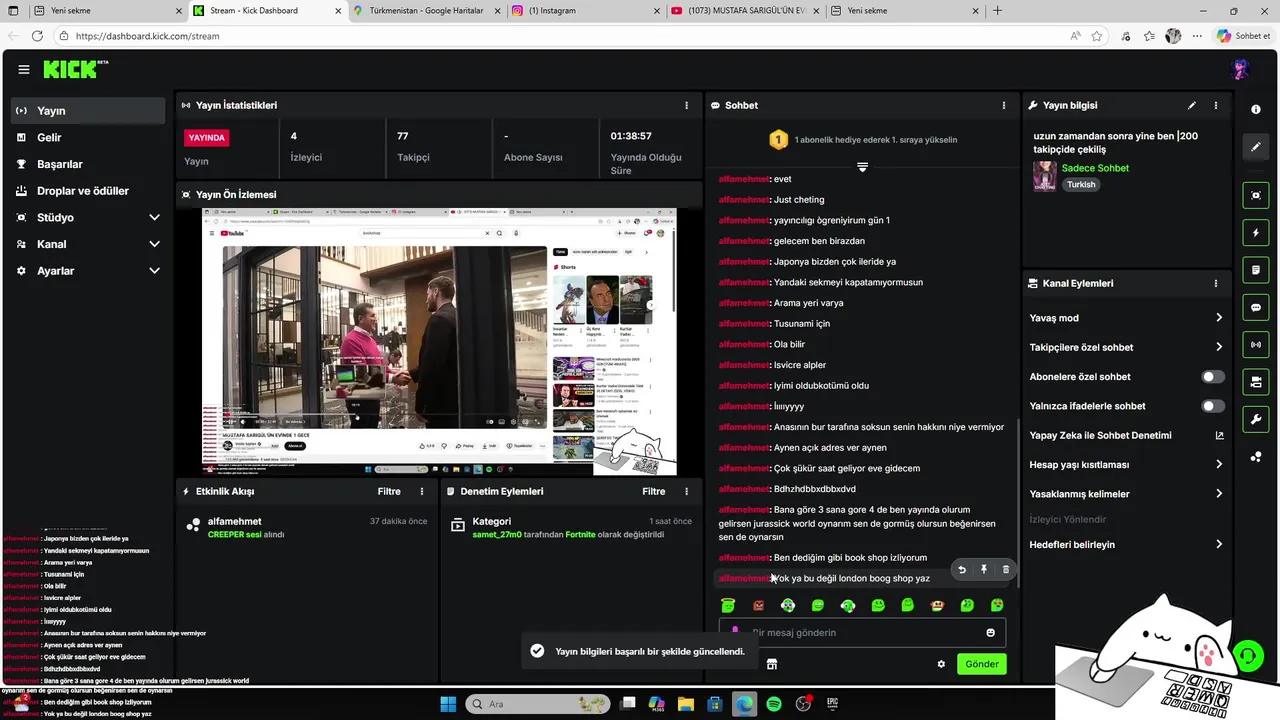This screenshot has height=720, width=1280.
Task: Click the pencil edit icon in right sidebar
Action: pos(1256,147)
